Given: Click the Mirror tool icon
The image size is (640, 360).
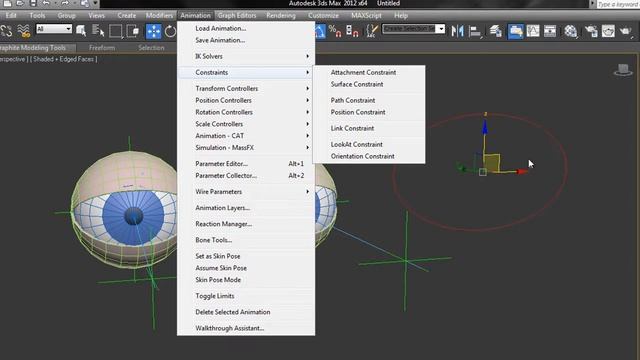Looking at the screenshot, I should [458, 31].
